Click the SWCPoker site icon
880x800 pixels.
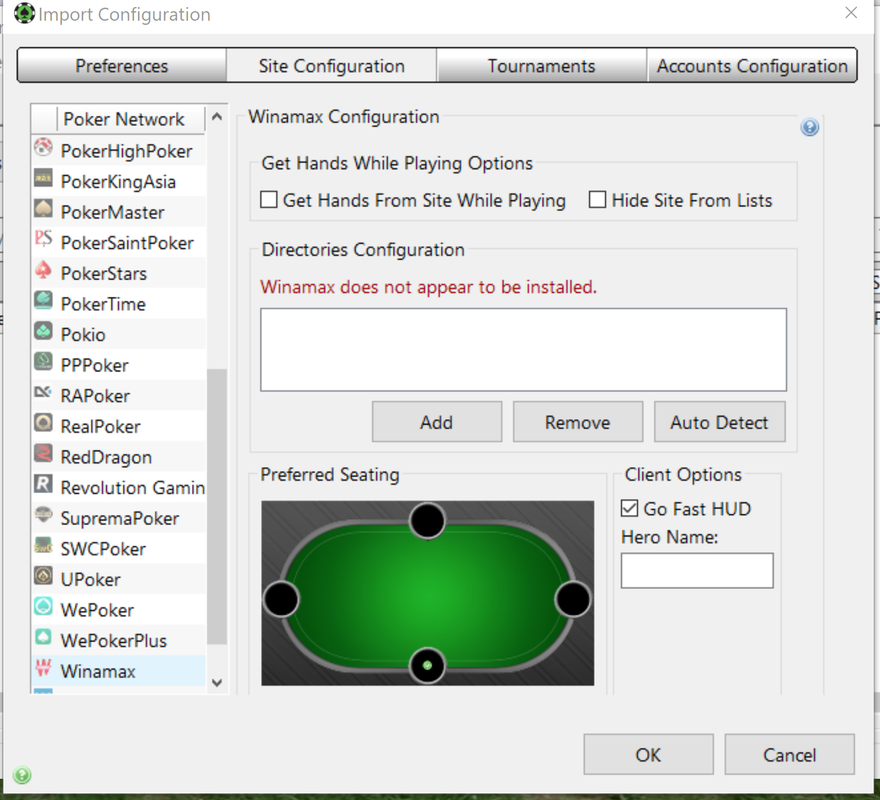43,546
